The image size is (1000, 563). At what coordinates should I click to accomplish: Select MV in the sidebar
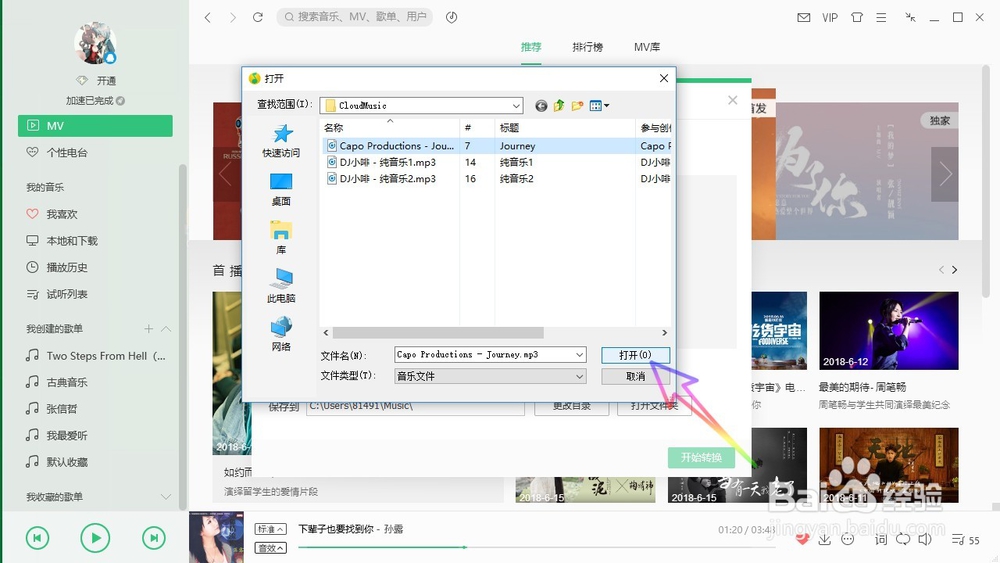pyautogui.click(x=95, y=126)
